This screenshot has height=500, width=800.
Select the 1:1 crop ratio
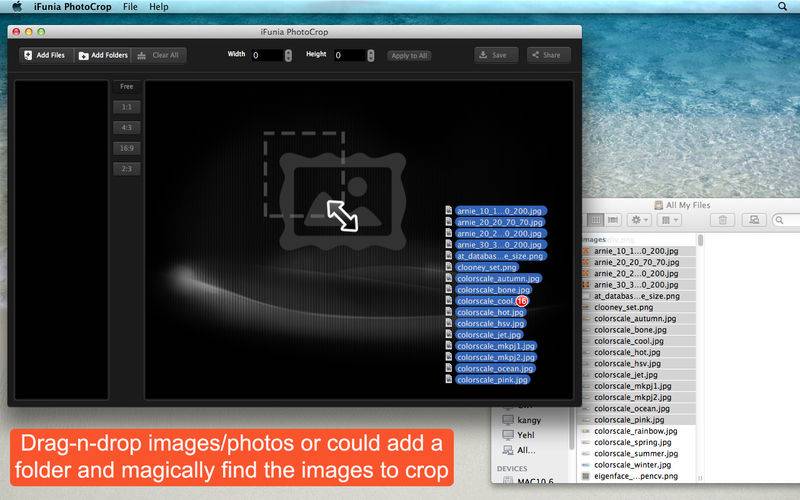pos(127,107)
